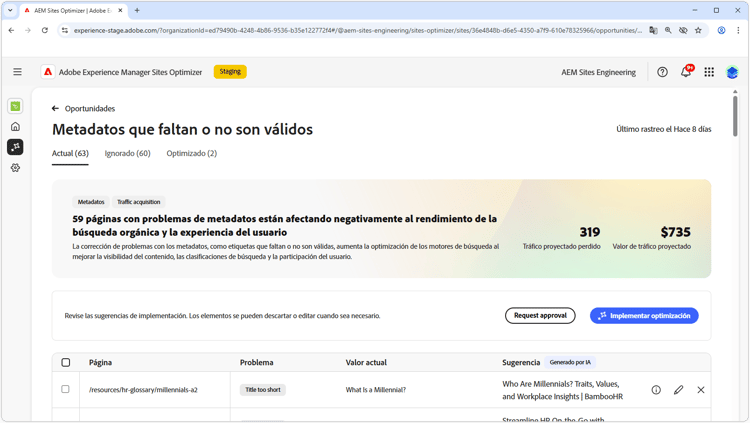
Task: Open the help question mark icon
Action: 662,72
